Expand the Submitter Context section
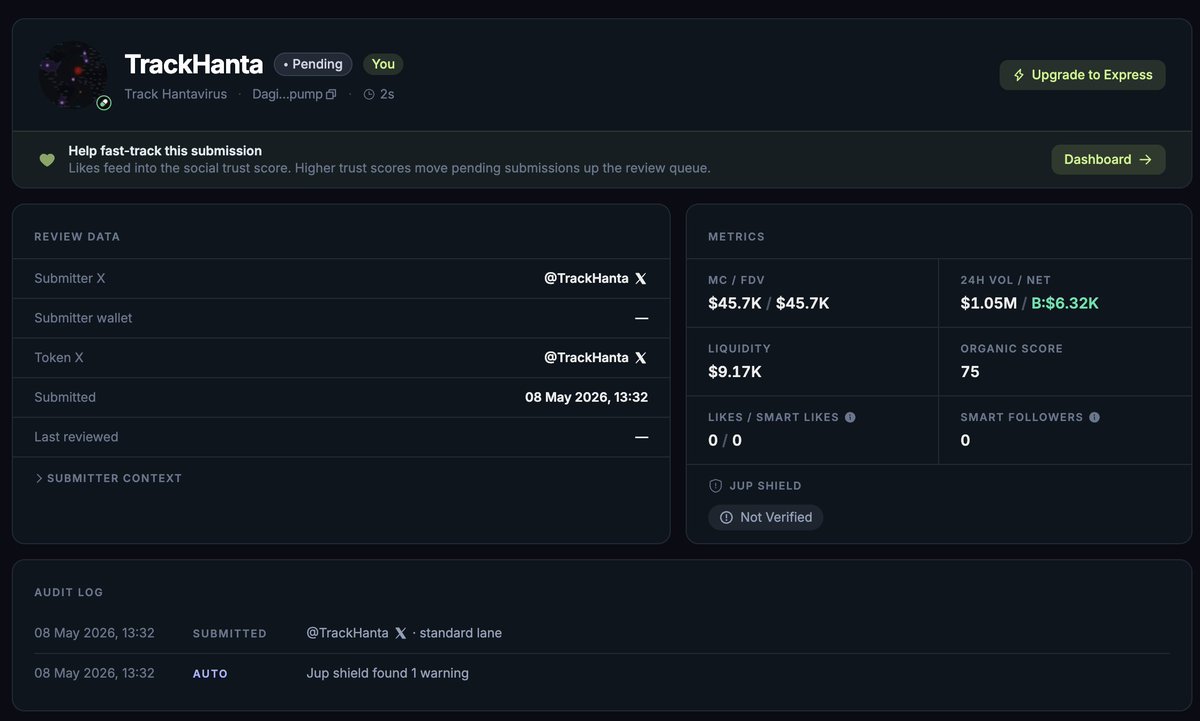This screenshot has height=721, width=1200. coord(108,478)
